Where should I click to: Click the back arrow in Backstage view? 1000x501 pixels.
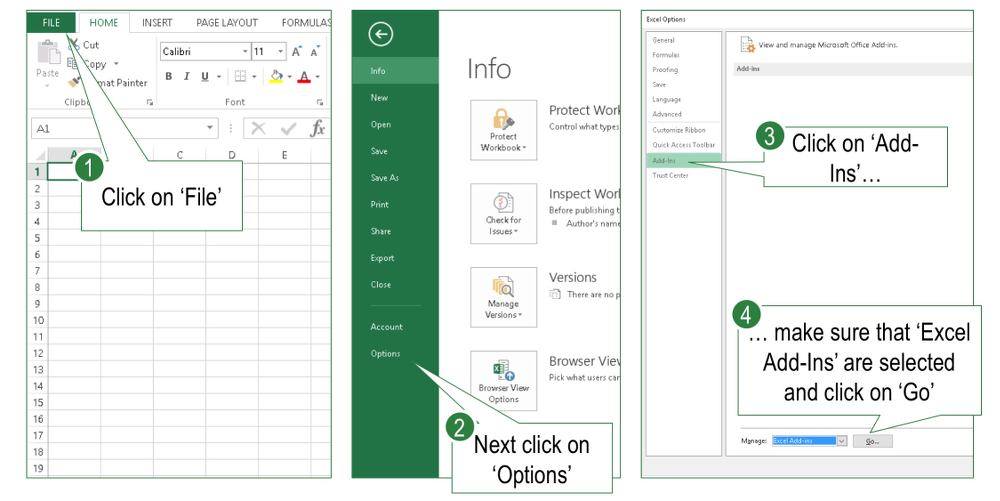point(381,34)
